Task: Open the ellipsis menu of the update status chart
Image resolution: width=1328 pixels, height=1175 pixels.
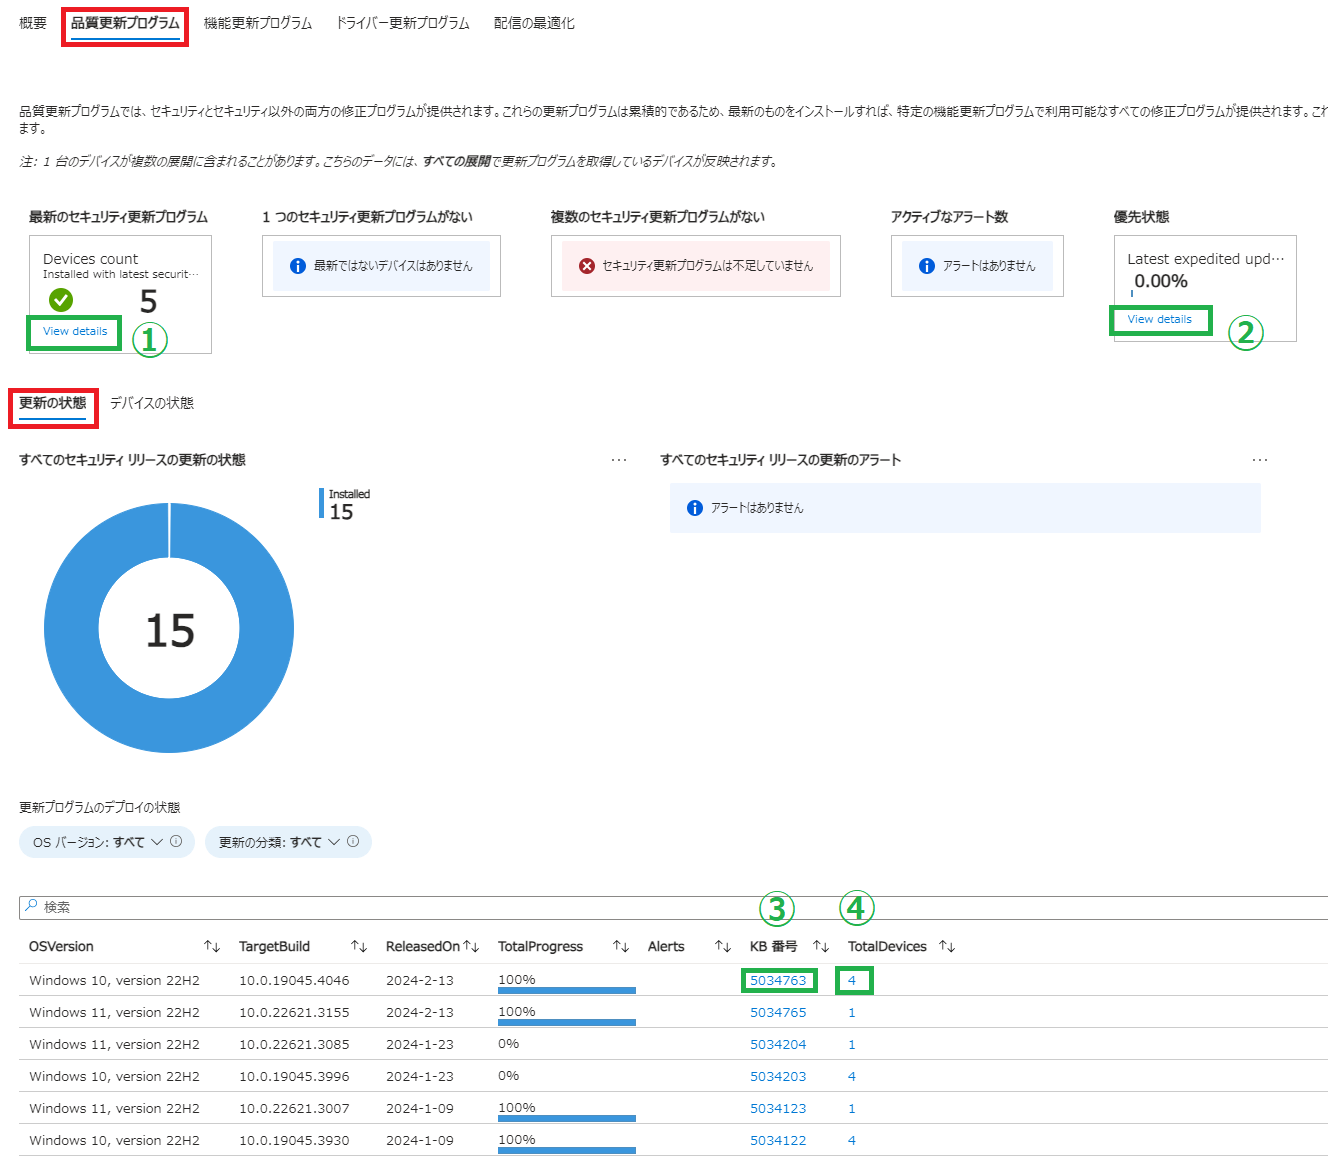Action: 619,460
